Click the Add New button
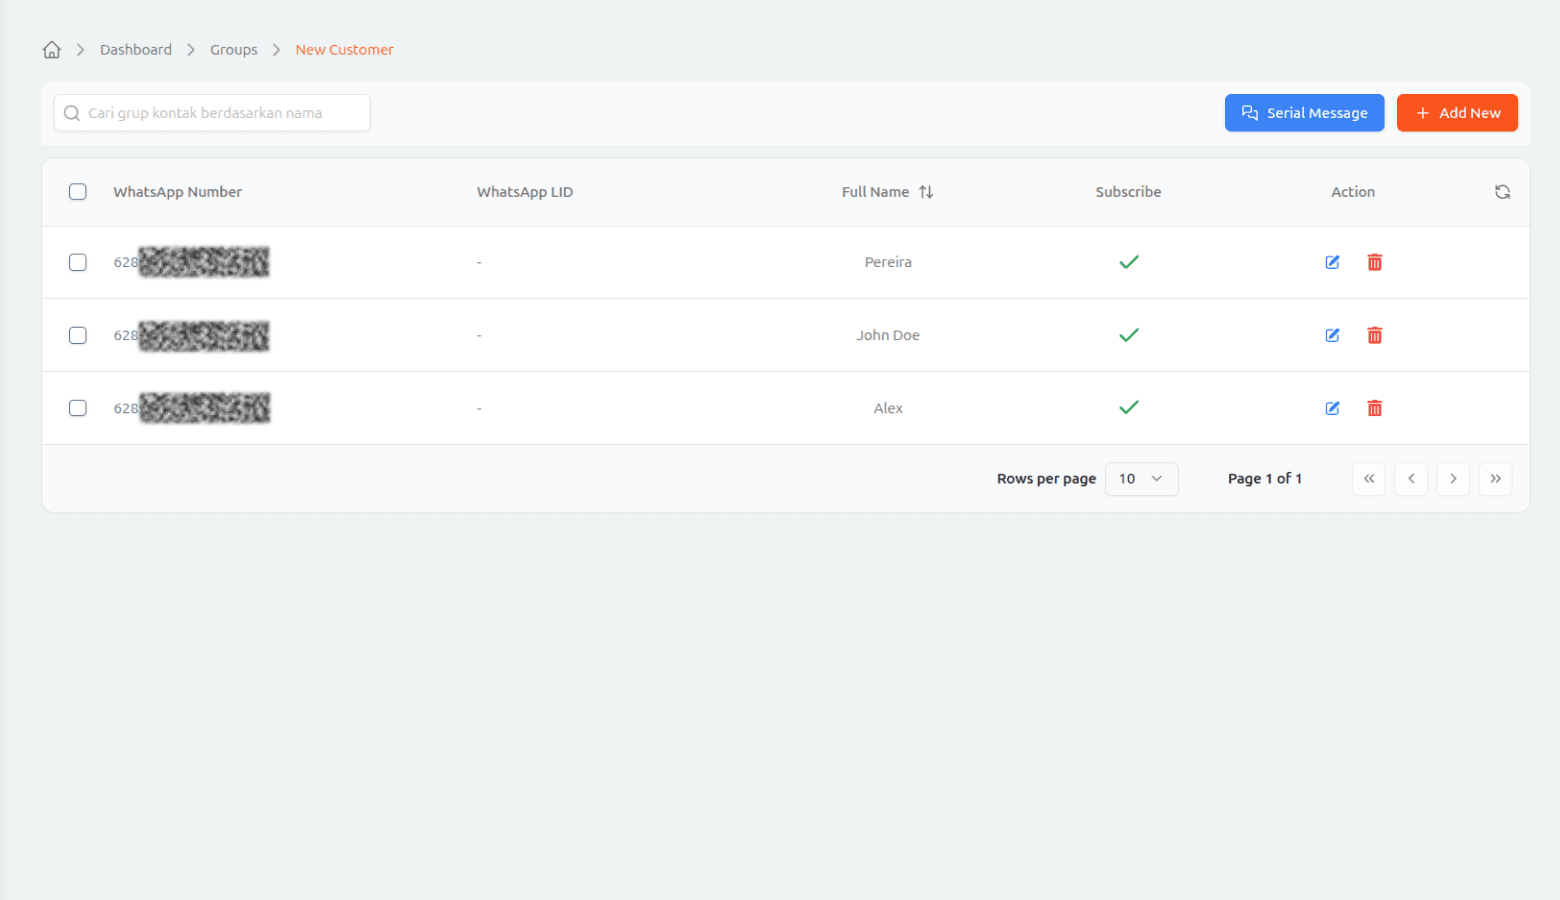1560x900 pixels. coord(1457,113)
